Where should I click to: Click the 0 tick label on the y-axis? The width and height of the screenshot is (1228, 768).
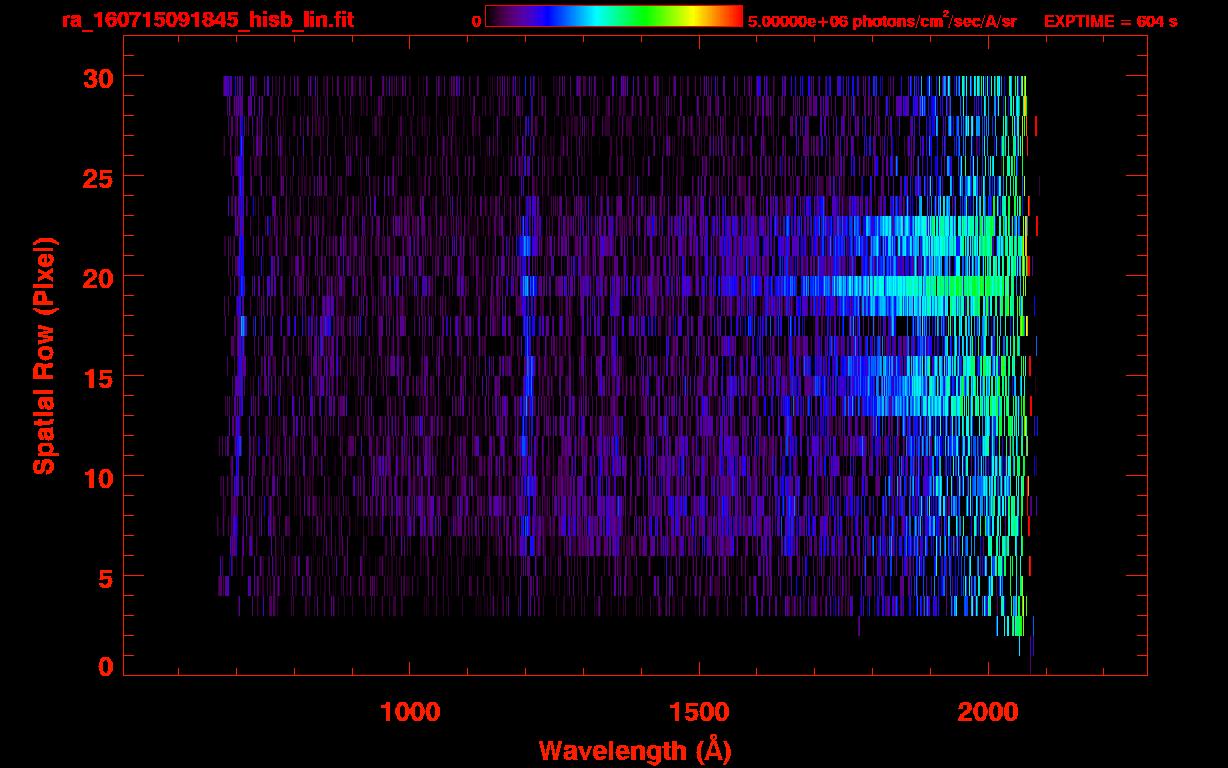[105, 666]
